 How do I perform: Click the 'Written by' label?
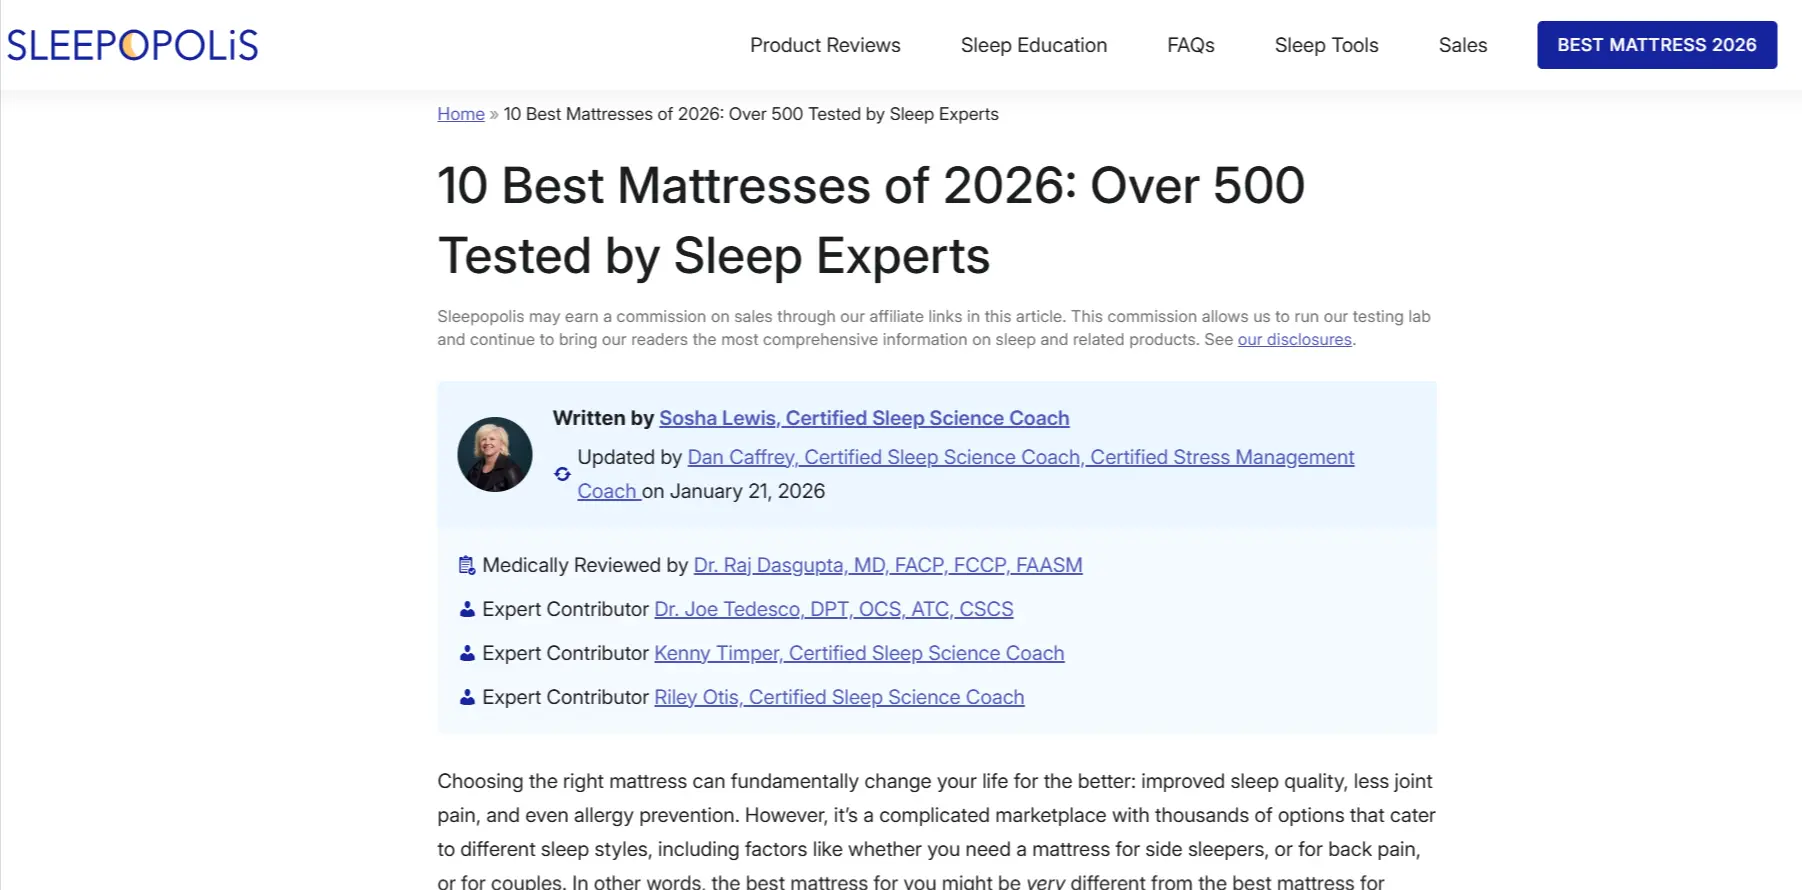[603, 418]
